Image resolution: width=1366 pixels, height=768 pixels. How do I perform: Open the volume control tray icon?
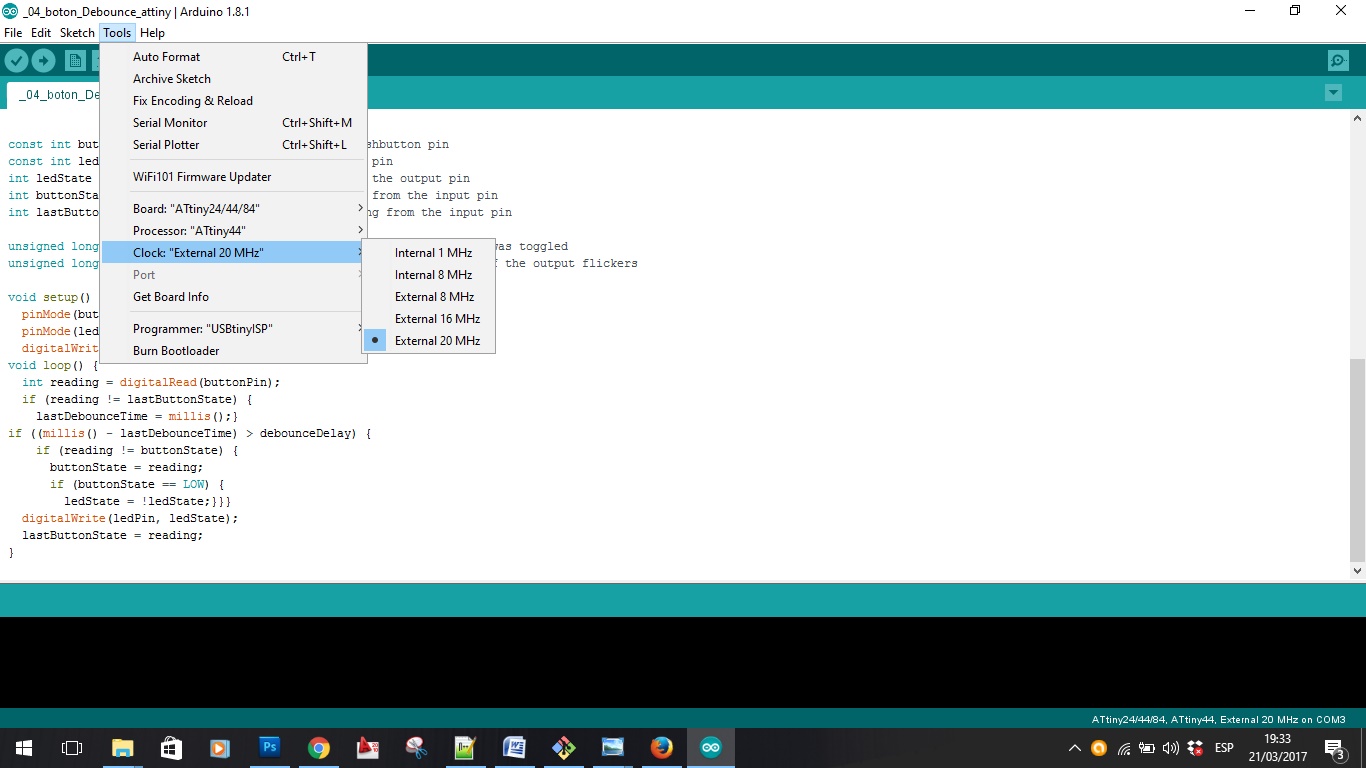pos(1171,748)
